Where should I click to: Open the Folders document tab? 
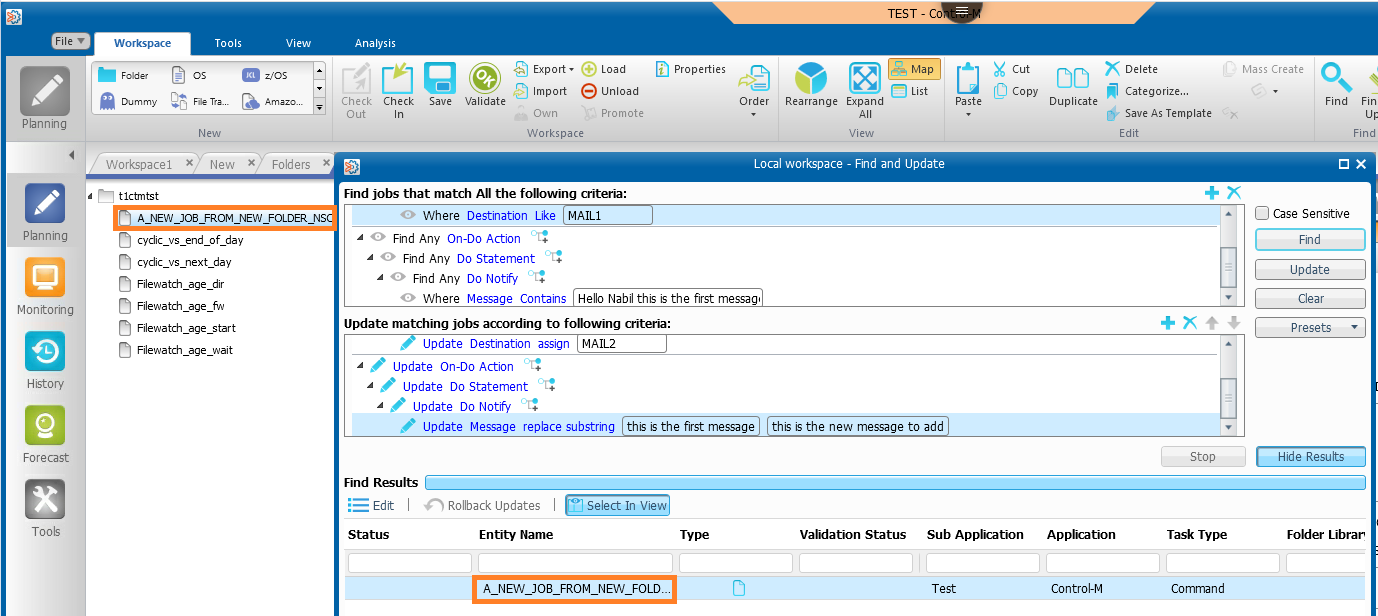291,164
